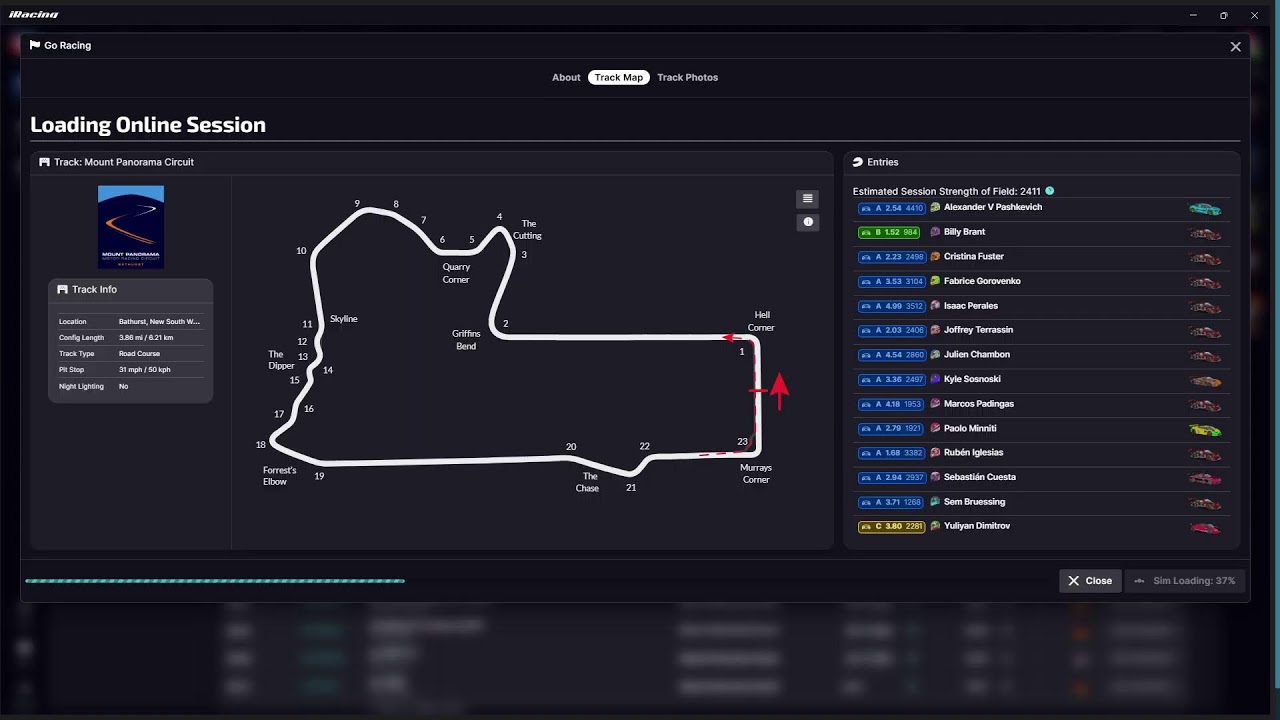1280x720 pixels.
Task: Click the map info icon
Action: coord(808,222)
